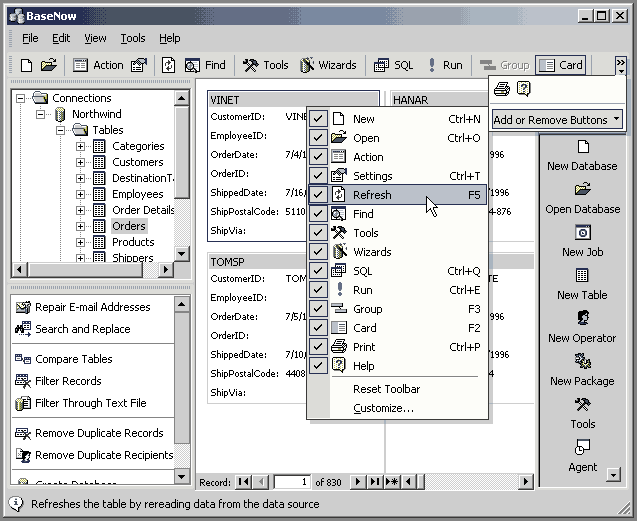Uncheck the Open button checkbox

(318, 138)
